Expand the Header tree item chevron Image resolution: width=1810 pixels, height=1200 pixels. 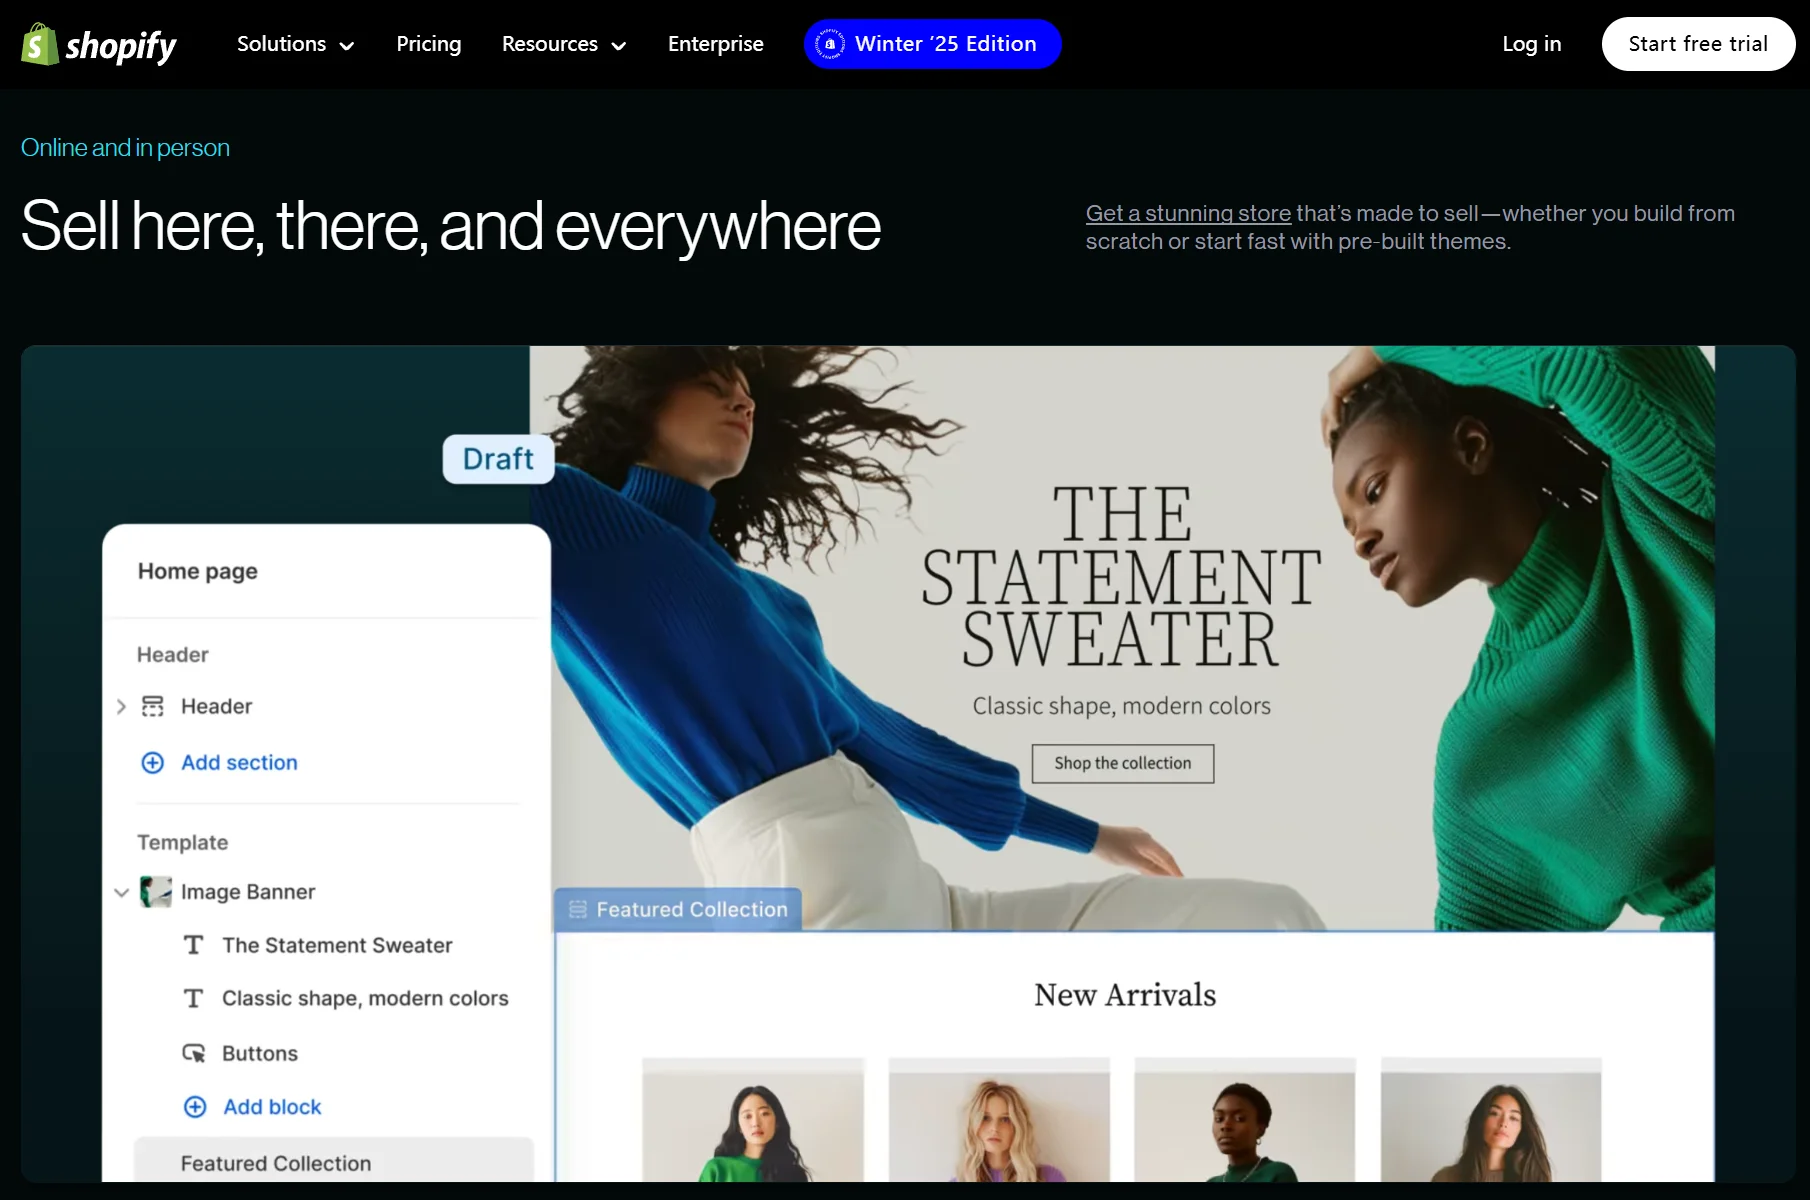pyautogui.click(x=121, y=707)
